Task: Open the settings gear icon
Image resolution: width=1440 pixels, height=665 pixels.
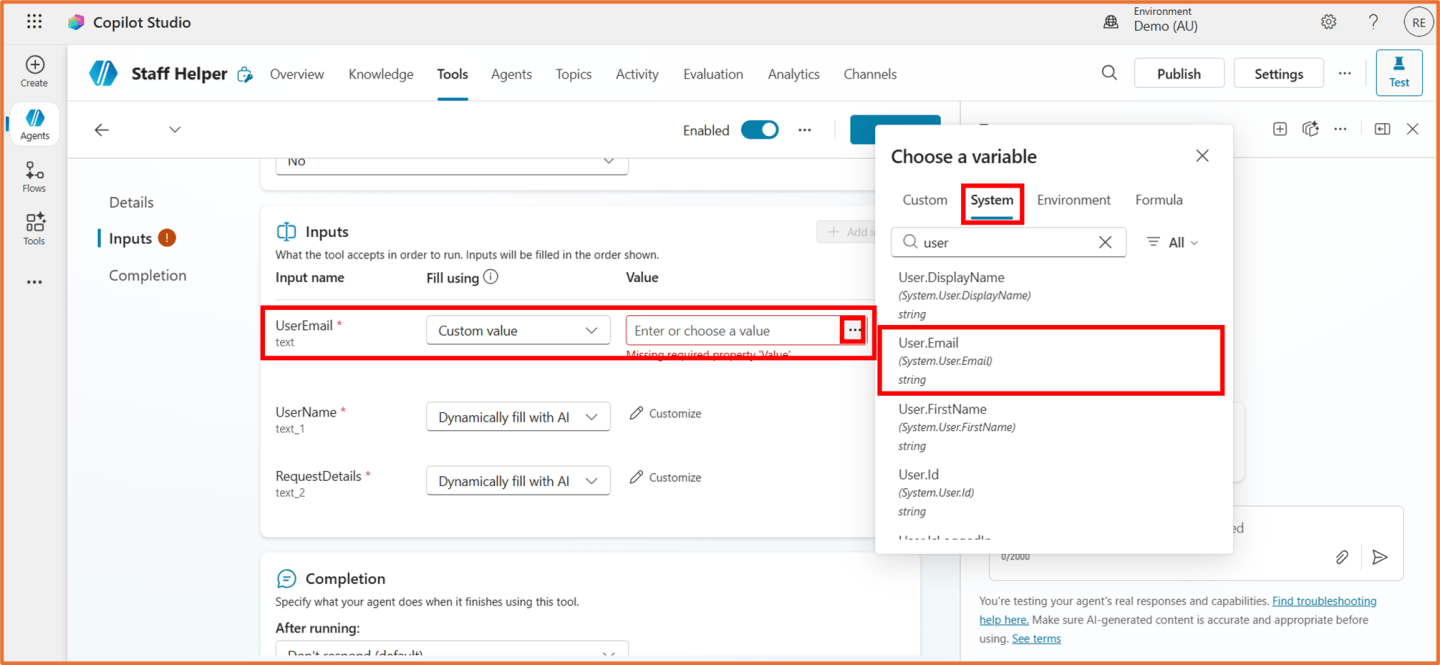Action: tap(1328, 22)
